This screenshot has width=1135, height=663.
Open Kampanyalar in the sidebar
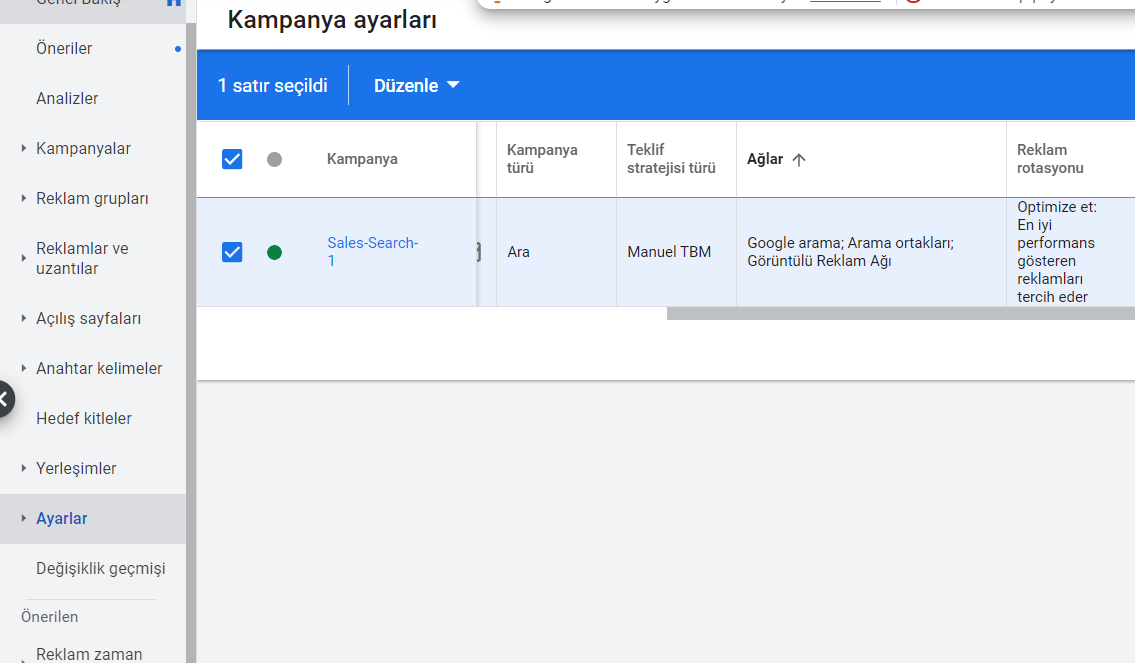click(x=83, y=148)
